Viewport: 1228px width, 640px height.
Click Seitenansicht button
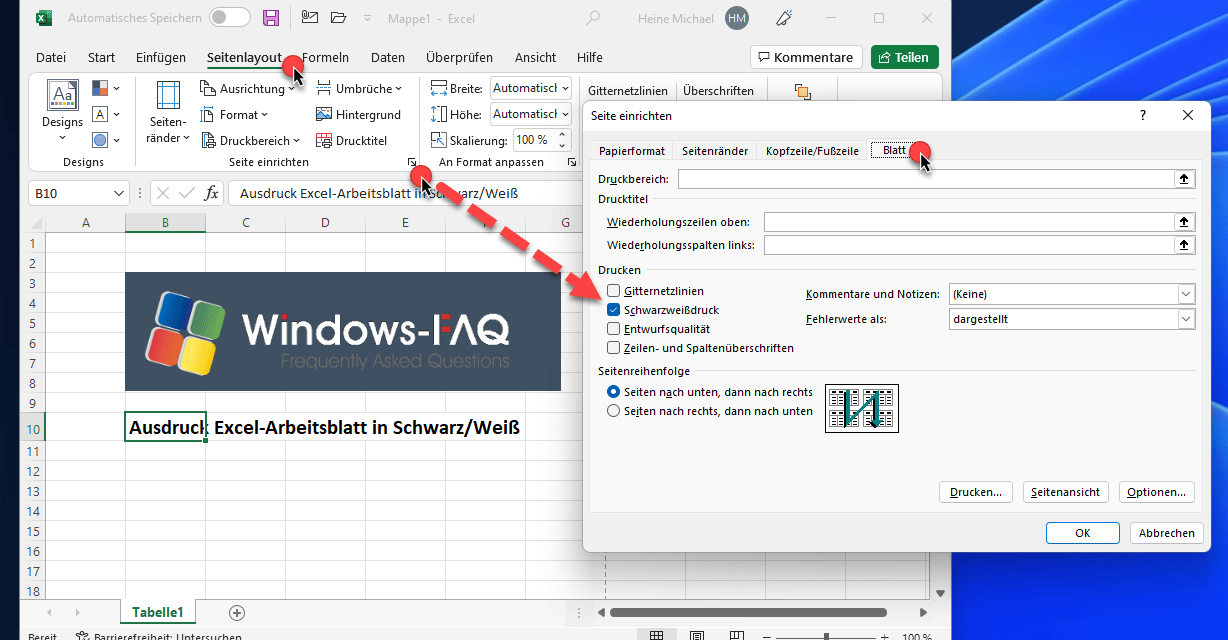tap(1066, 492)
